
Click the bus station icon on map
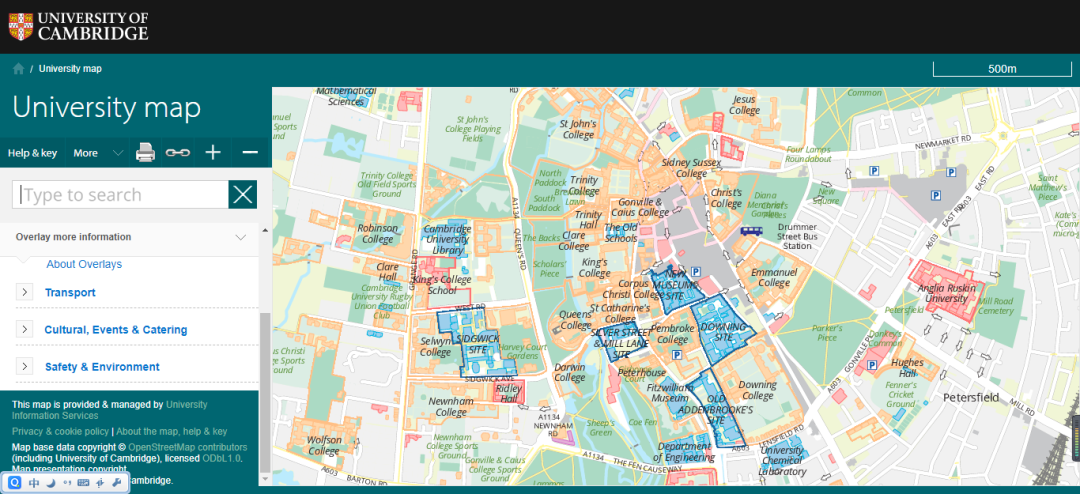click(x=751, y=231)
